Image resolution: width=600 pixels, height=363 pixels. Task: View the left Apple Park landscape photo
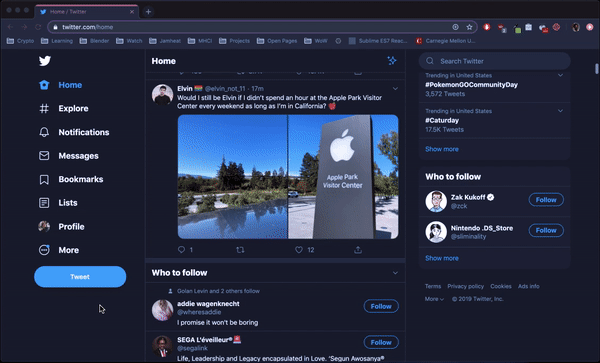232,177
